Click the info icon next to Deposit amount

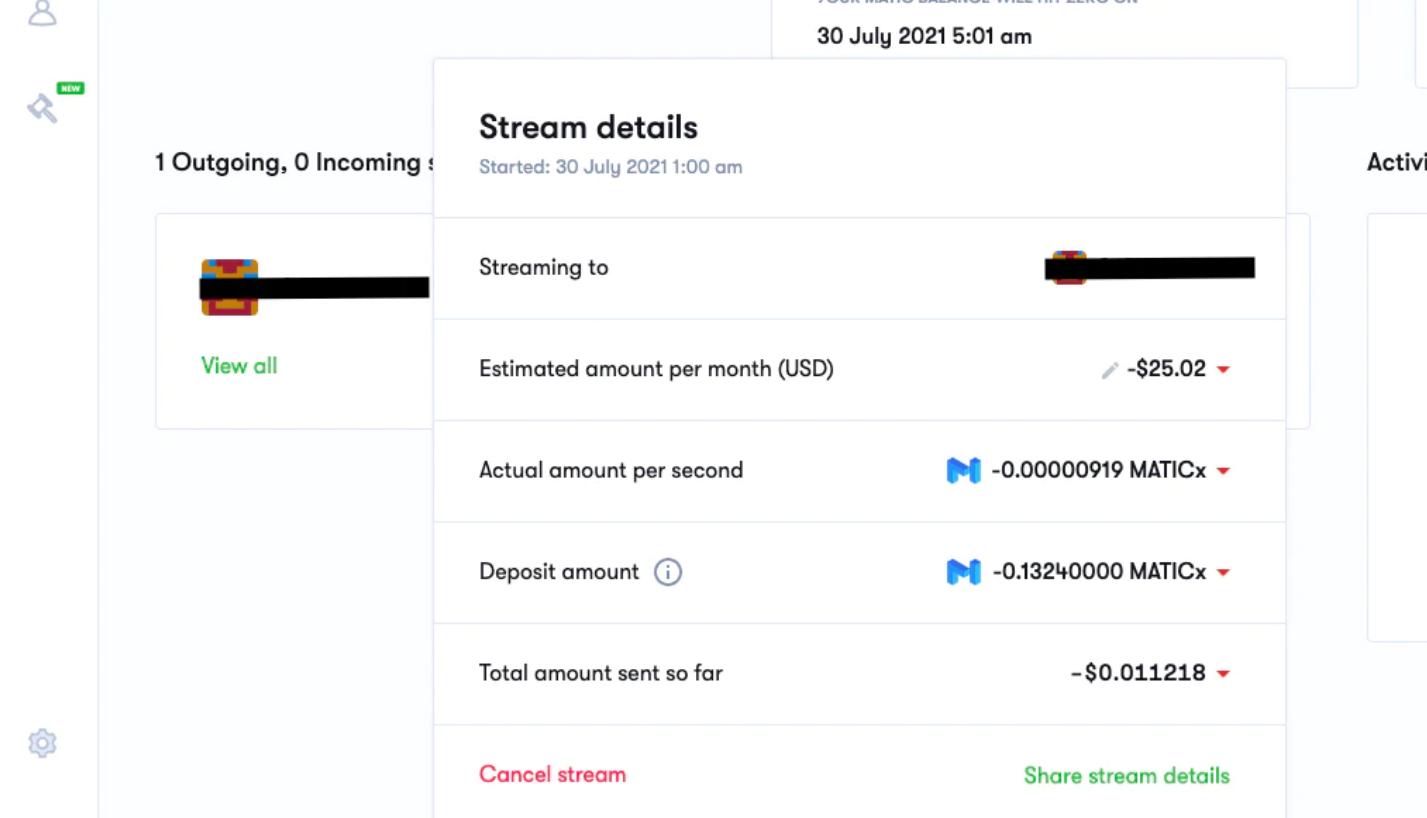pyautogui.click(x=668, y=572)
